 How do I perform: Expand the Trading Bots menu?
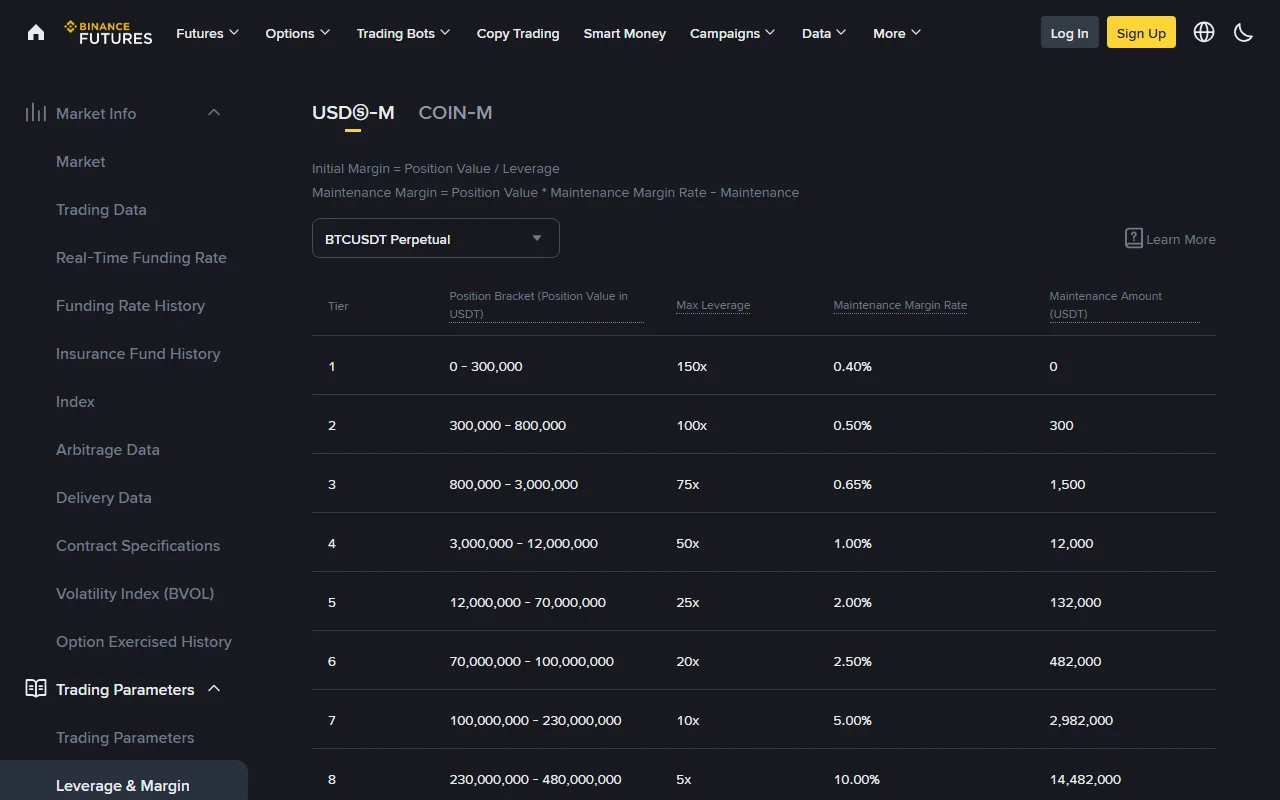(x=404, y=33)
